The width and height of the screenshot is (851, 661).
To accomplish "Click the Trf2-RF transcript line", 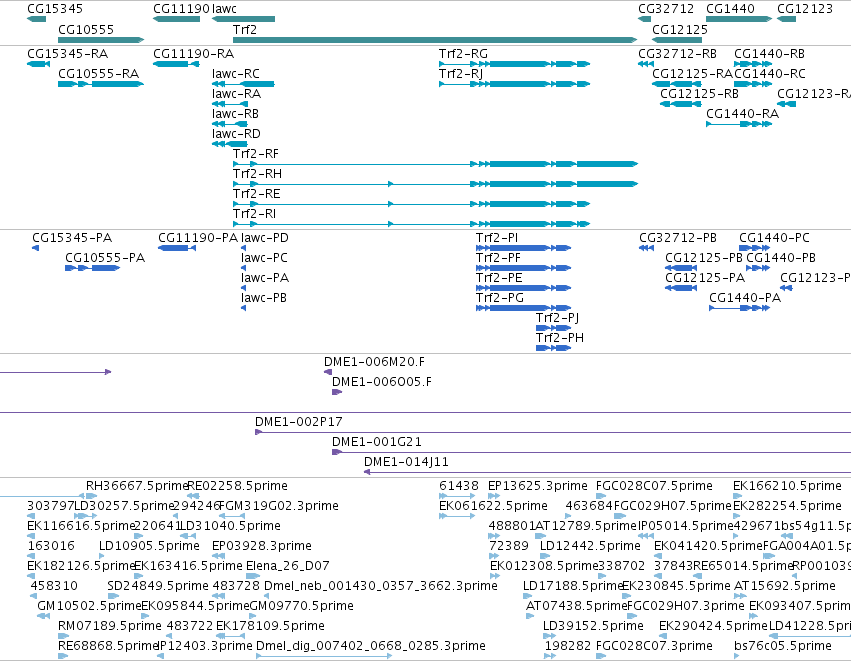I will [435, 164].
